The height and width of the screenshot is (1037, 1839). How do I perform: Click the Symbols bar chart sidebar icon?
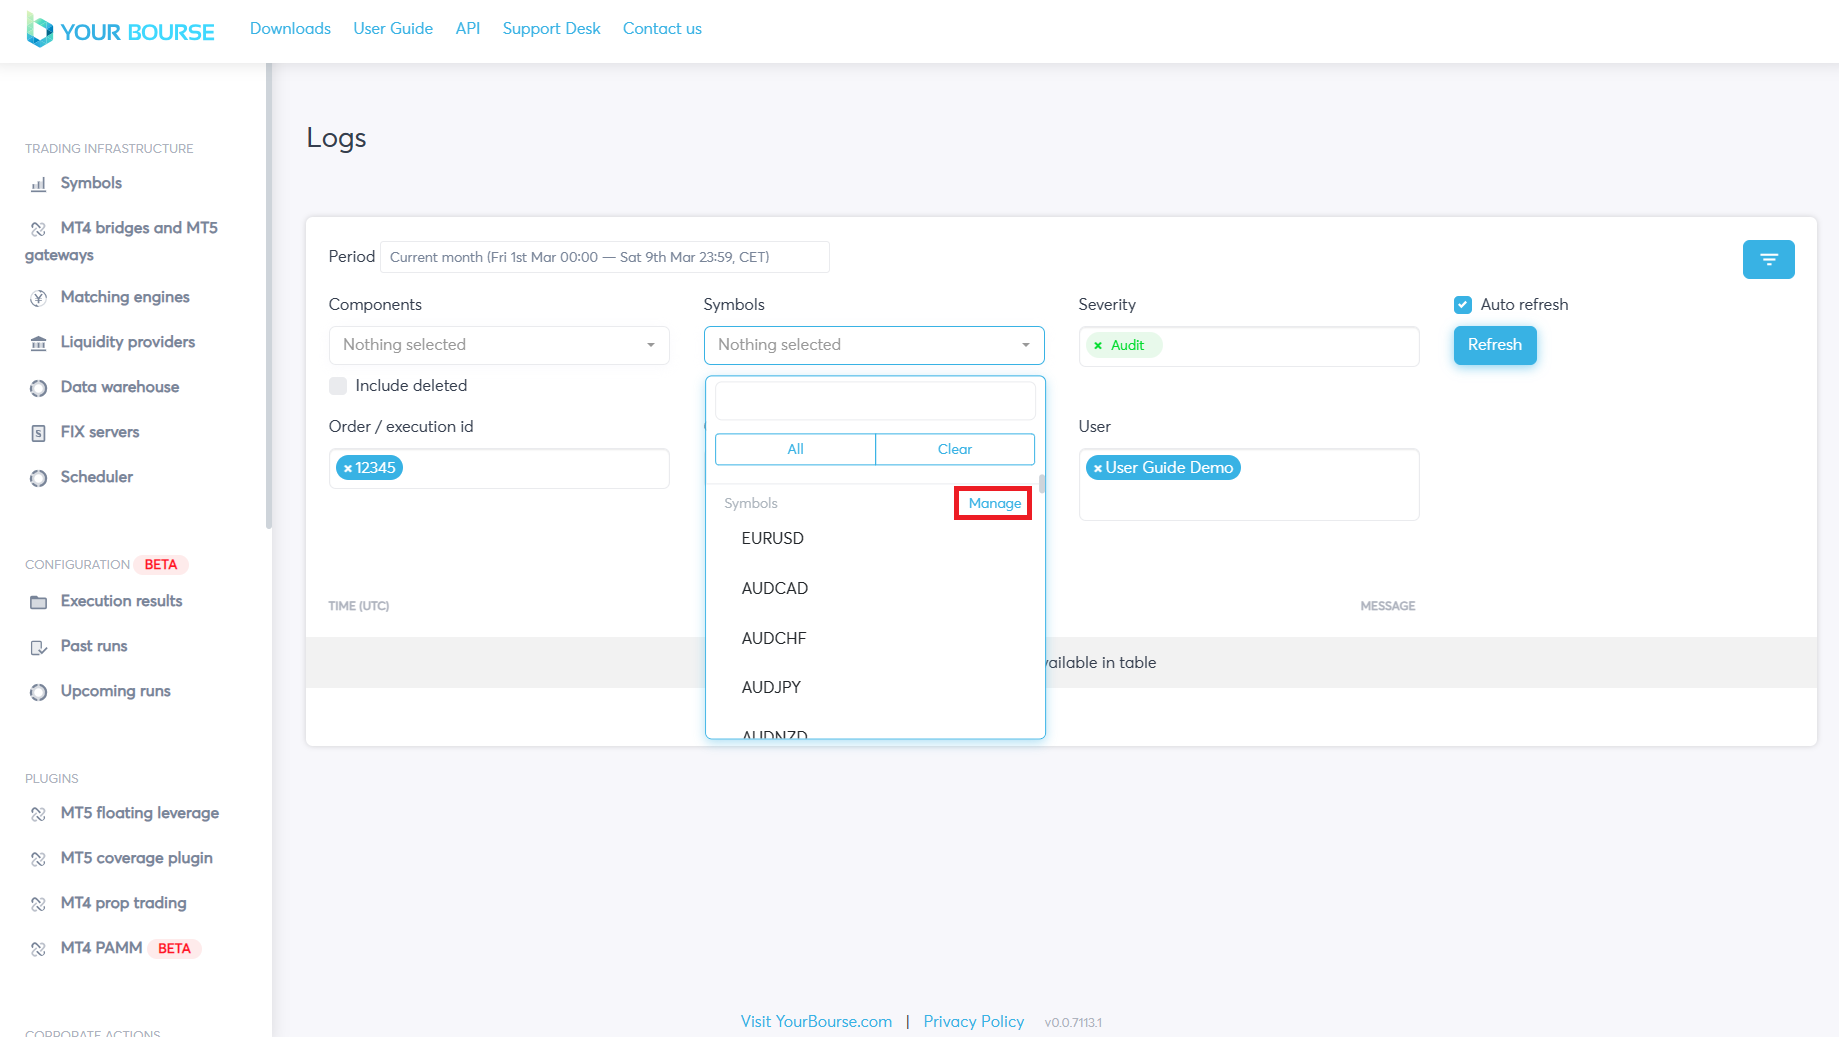click(38, 184)
